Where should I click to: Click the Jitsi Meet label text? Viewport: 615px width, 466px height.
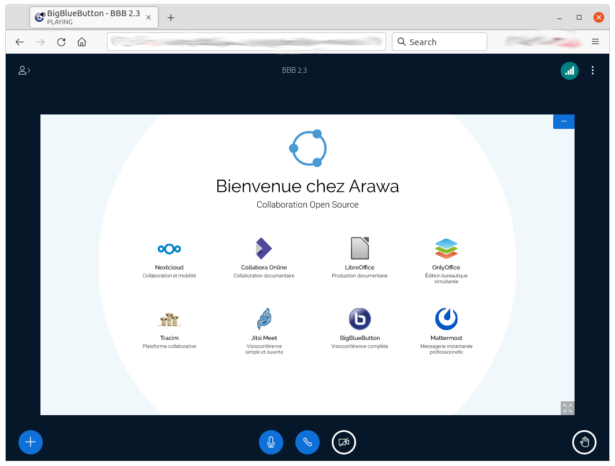tap(264, 338)
